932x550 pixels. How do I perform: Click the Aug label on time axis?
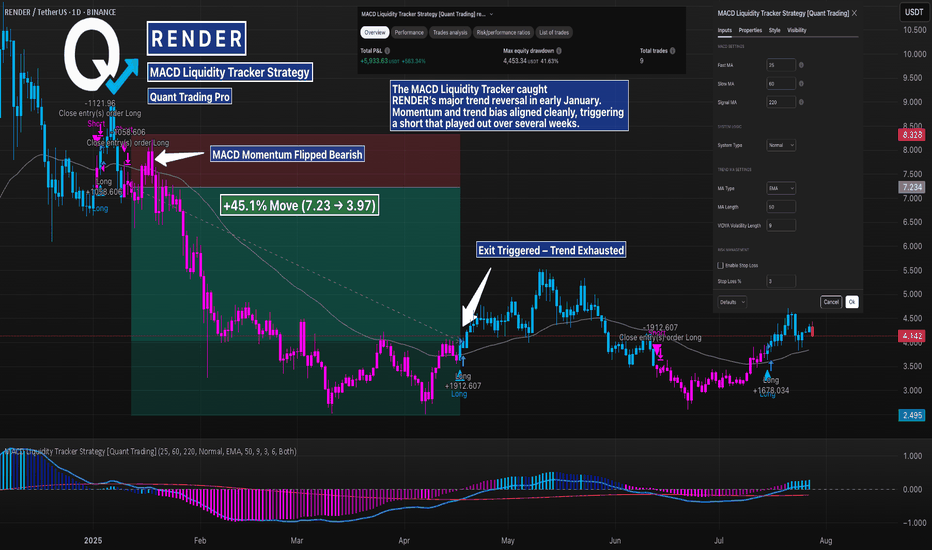[x=826, y=540]
